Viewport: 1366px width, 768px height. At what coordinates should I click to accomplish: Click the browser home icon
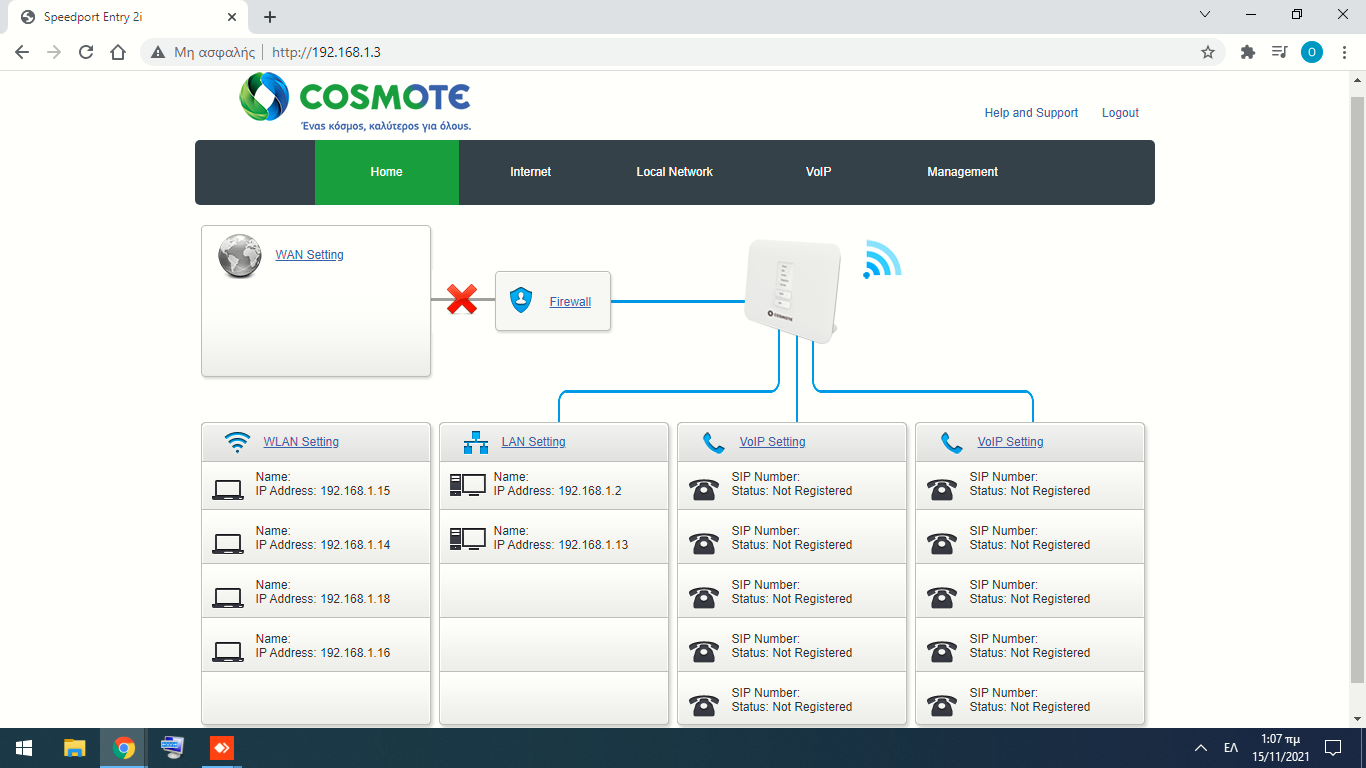[x=118, y=52]
